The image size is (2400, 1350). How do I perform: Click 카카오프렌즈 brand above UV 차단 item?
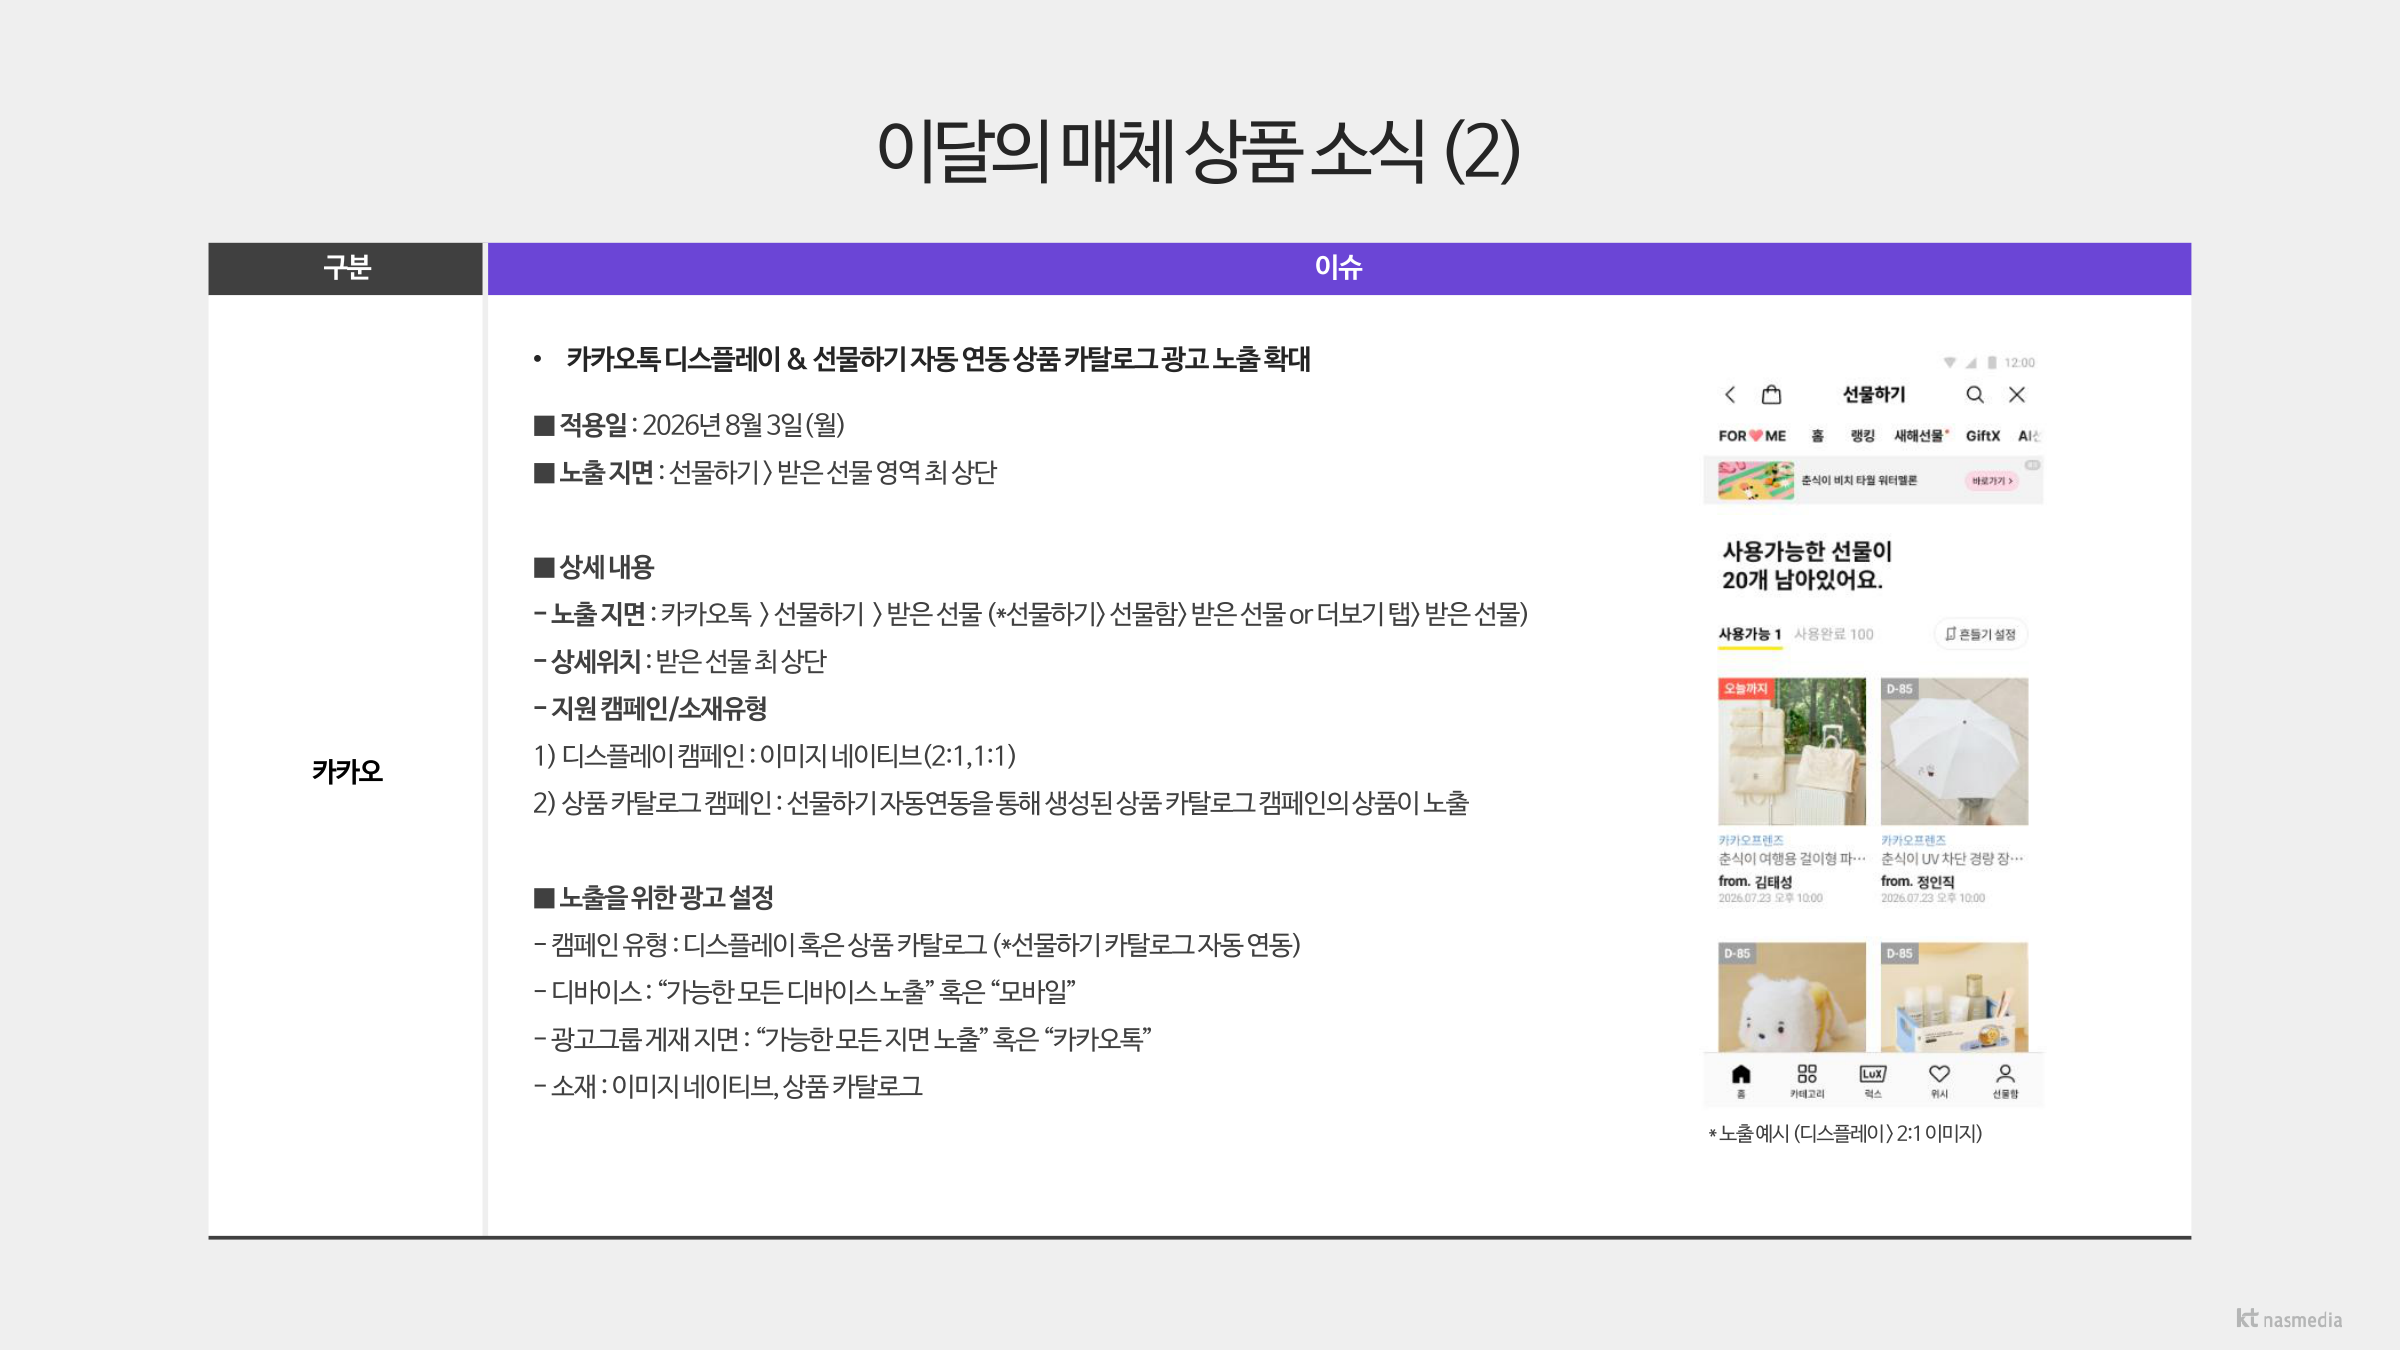1913,841
